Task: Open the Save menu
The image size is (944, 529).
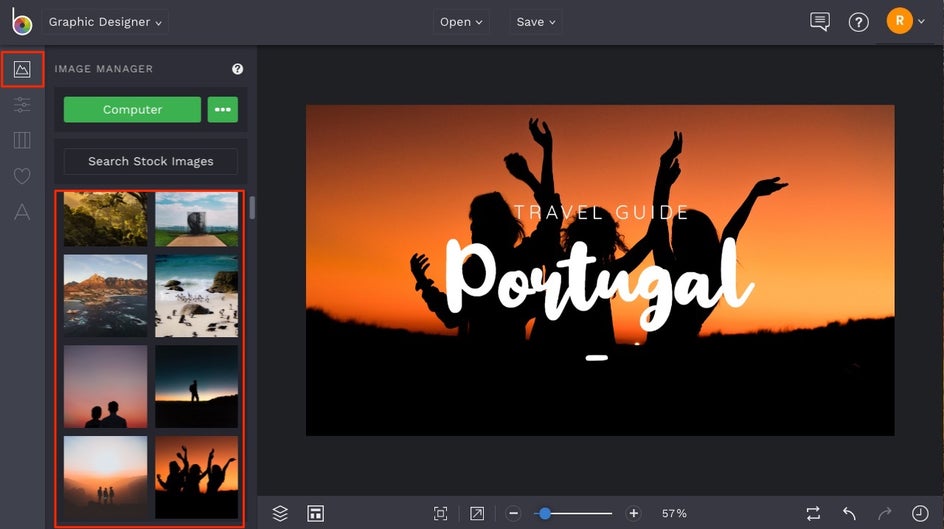Action: (x=536, y=22)
